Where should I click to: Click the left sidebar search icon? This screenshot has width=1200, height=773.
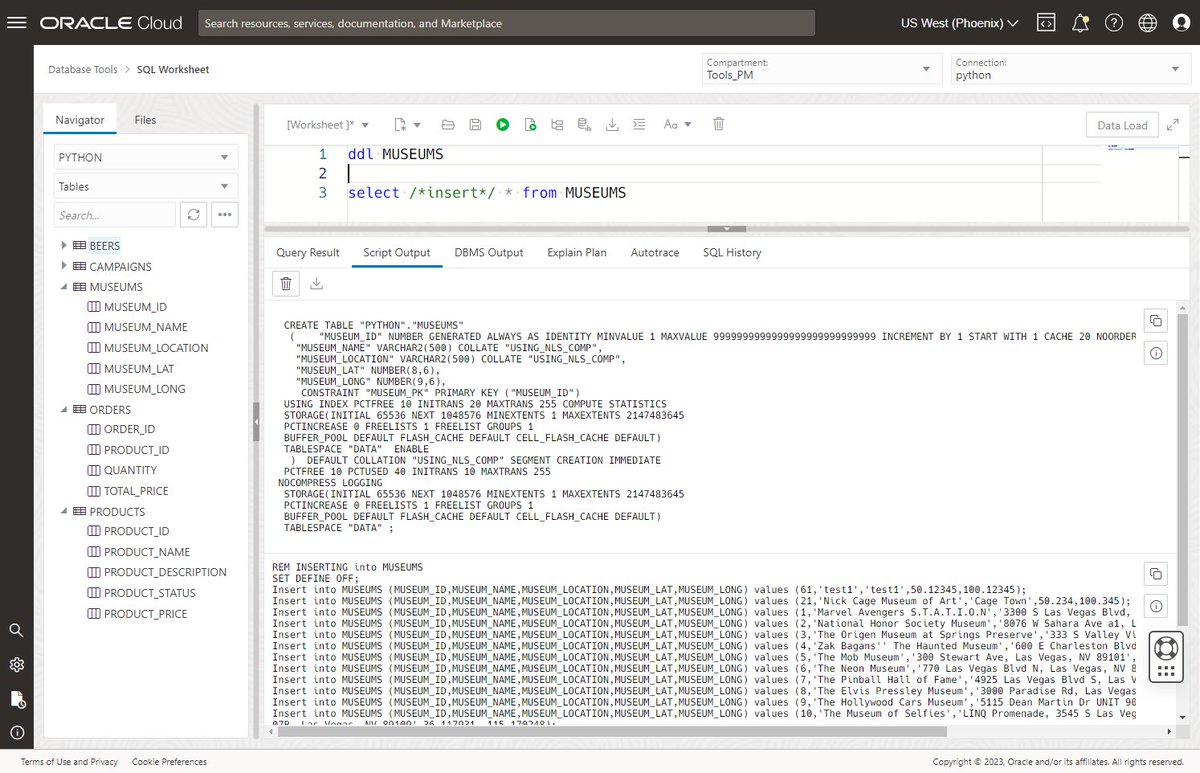tap(17, 630)
